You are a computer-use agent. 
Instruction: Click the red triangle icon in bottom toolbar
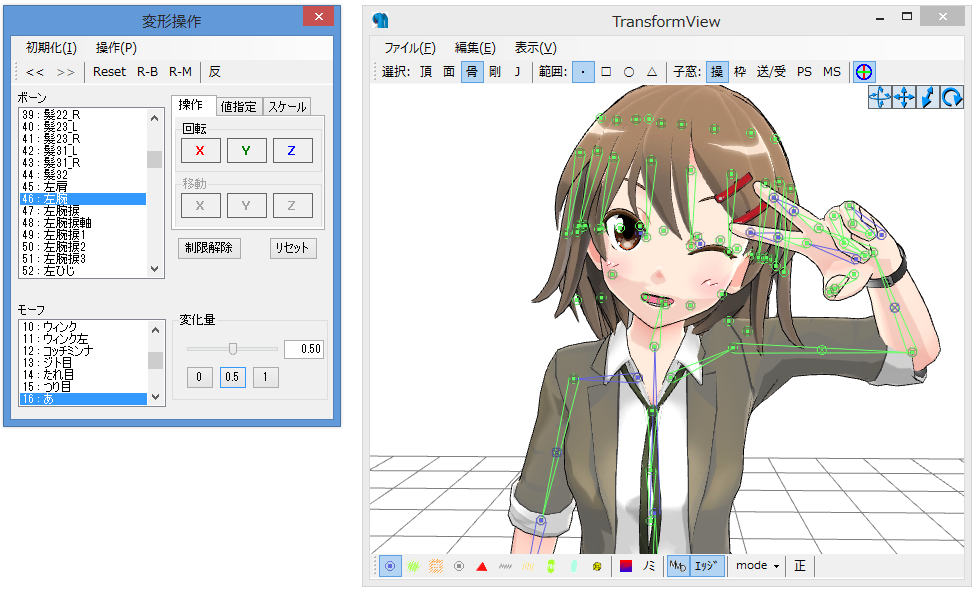481,566
